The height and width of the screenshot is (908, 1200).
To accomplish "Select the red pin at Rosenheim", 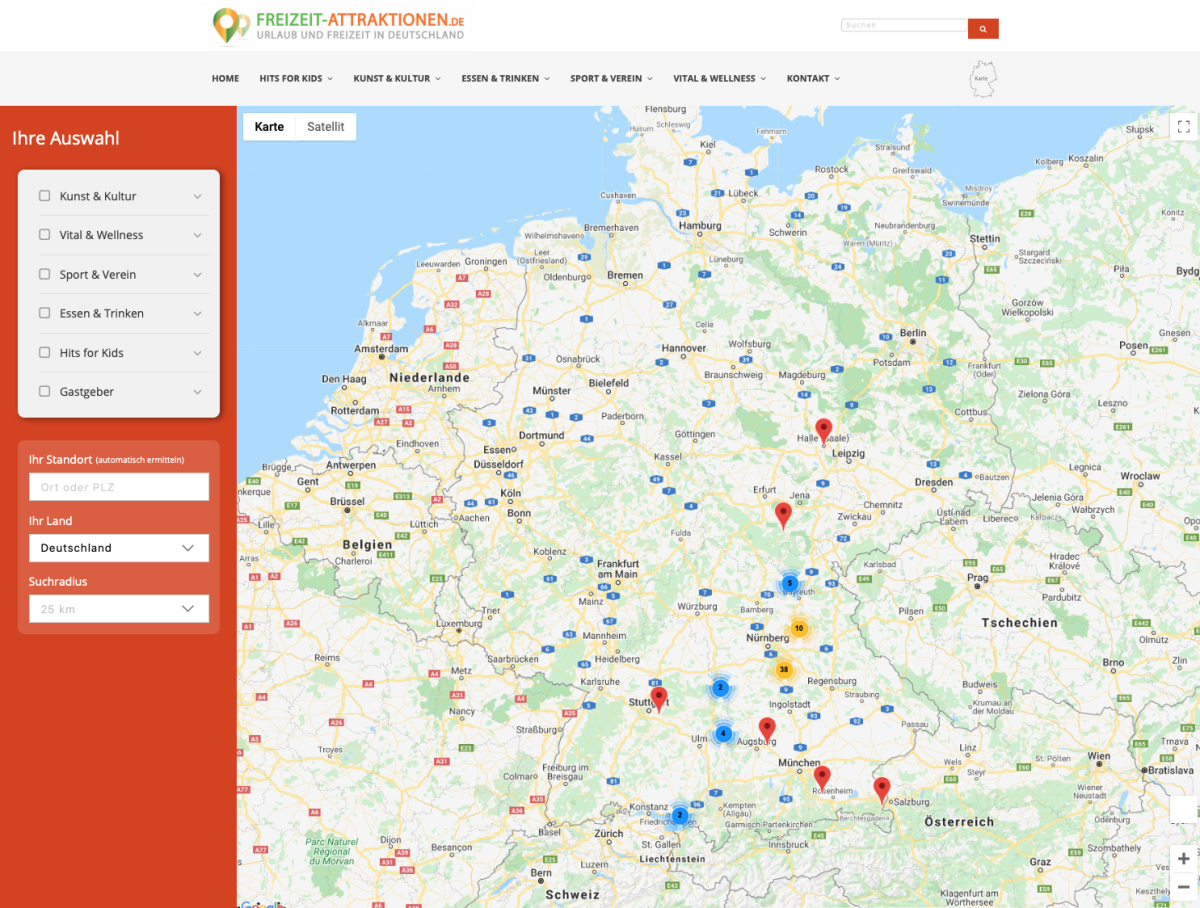I will click(822, 778).
